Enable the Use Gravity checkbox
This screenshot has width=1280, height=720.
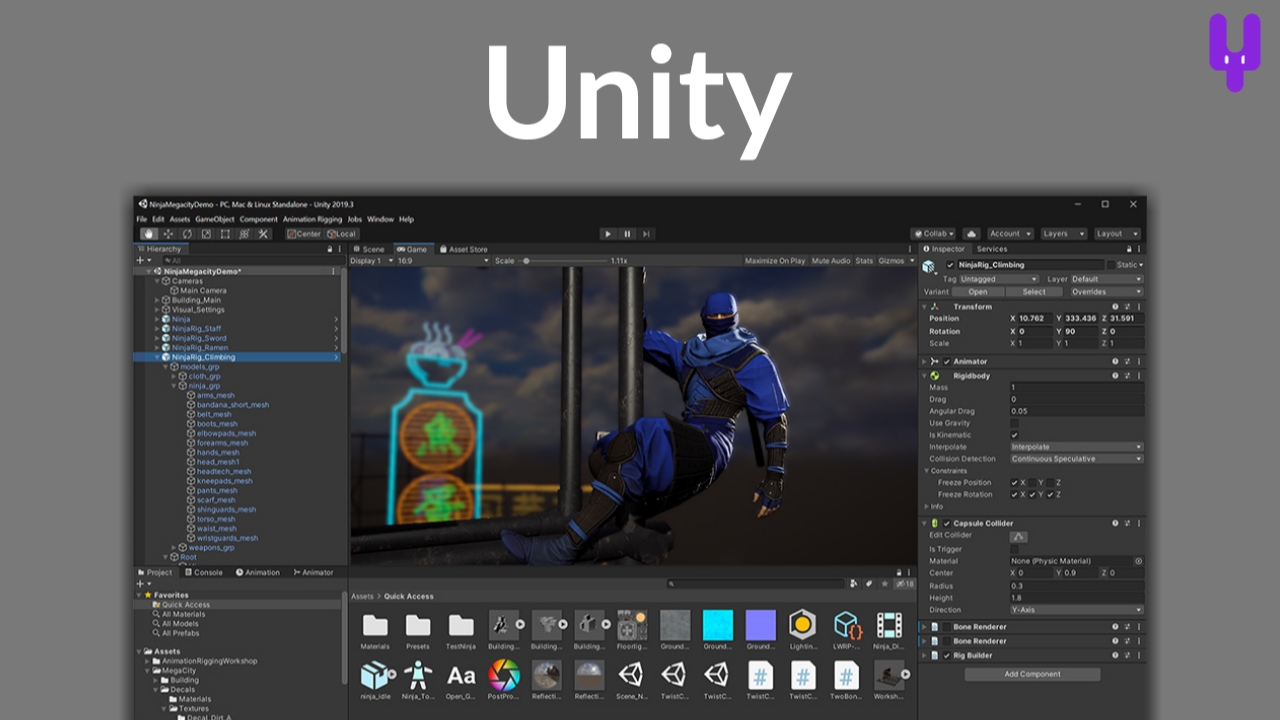1015,423
